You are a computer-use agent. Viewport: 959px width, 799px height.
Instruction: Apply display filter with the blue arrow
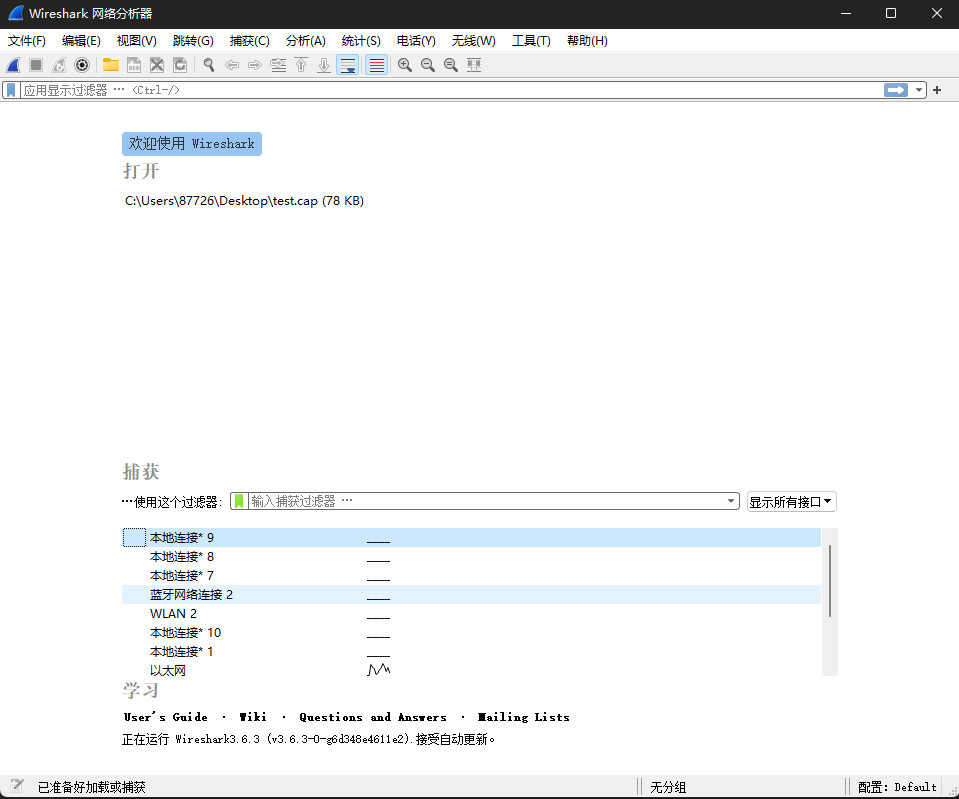(x=895, y=90)
